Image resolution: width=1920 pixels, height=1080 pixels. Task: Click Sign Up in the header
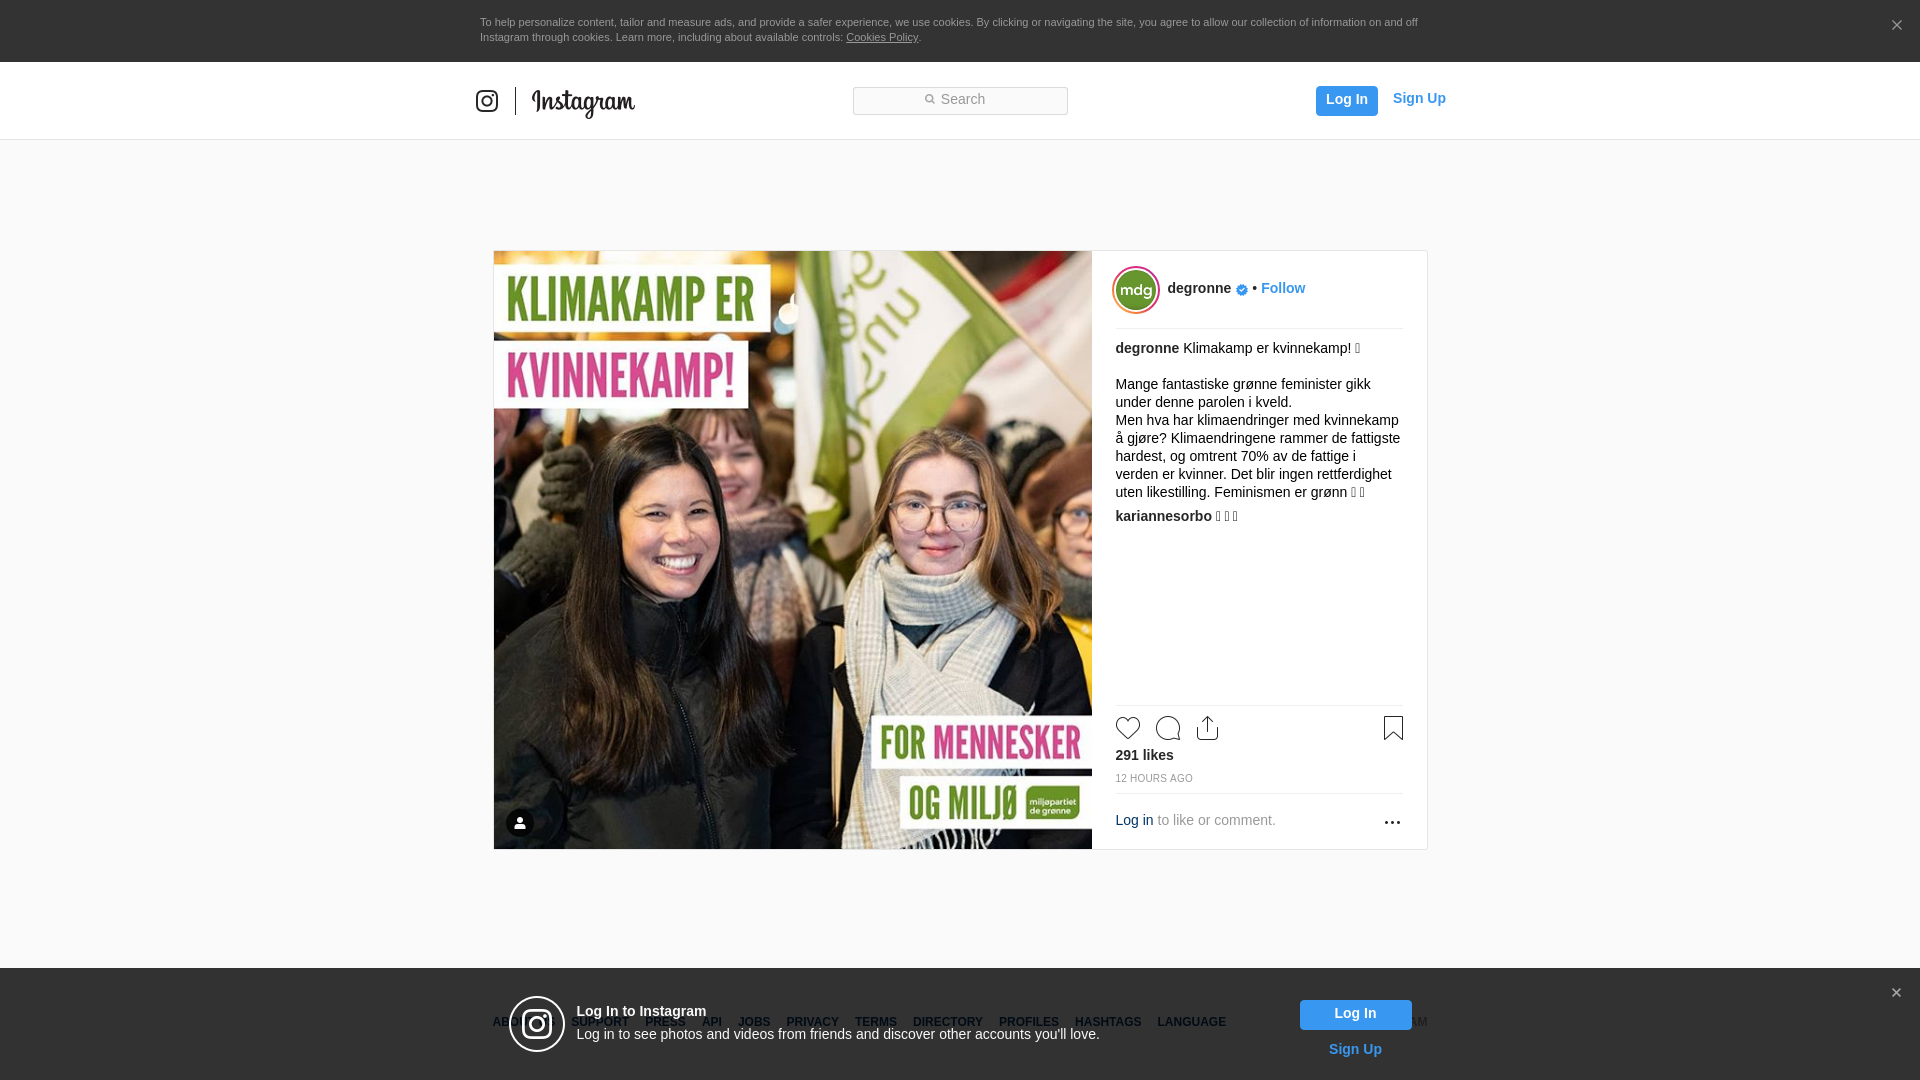click(x=1418, y=98)
